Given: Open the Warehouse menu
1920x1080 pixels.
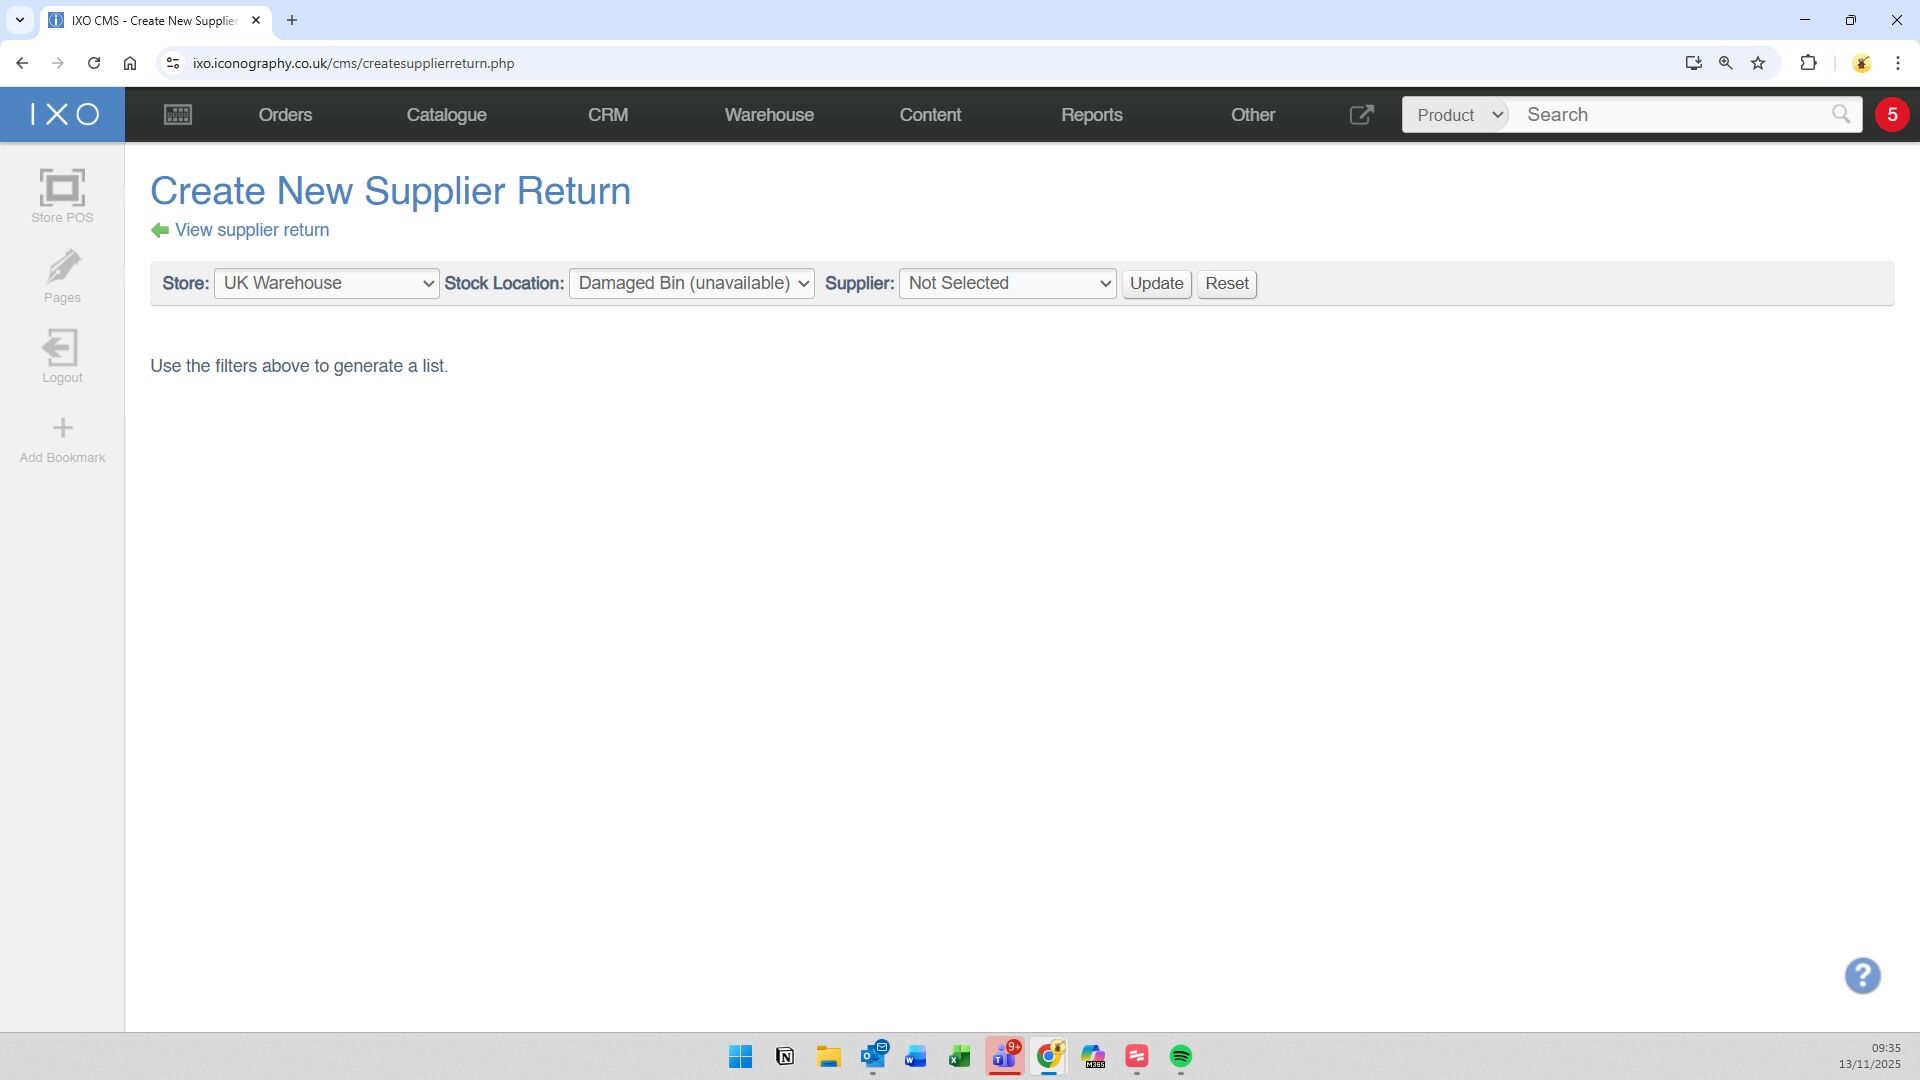Looking at the screenshot, I should [x=768, y=115].
